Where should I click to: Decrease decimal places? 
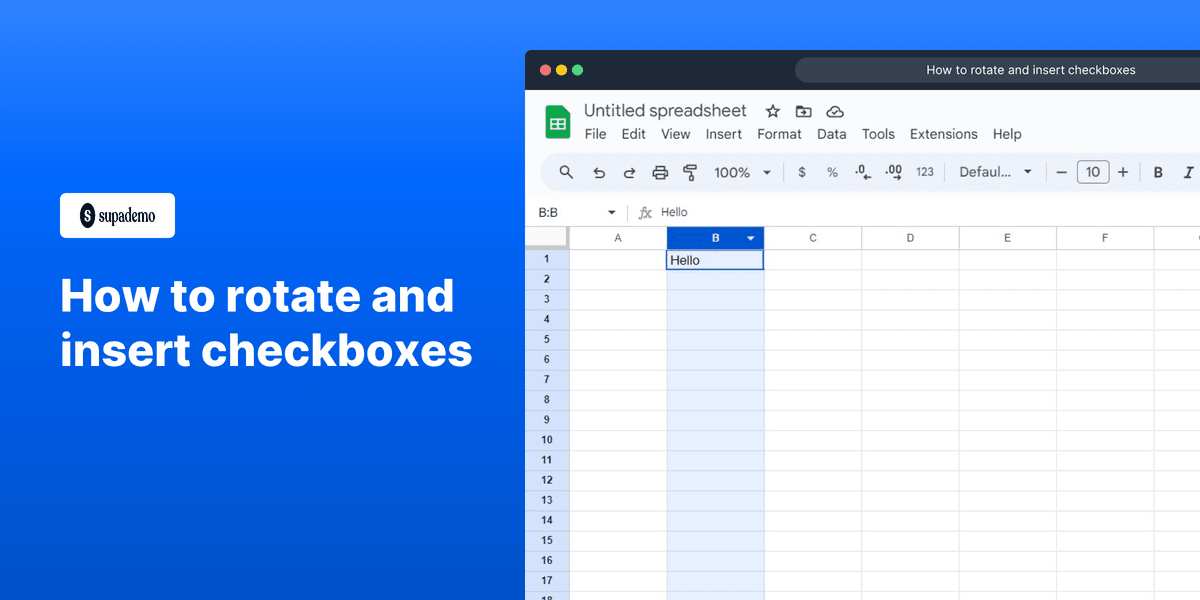click(x=862, y=172)
